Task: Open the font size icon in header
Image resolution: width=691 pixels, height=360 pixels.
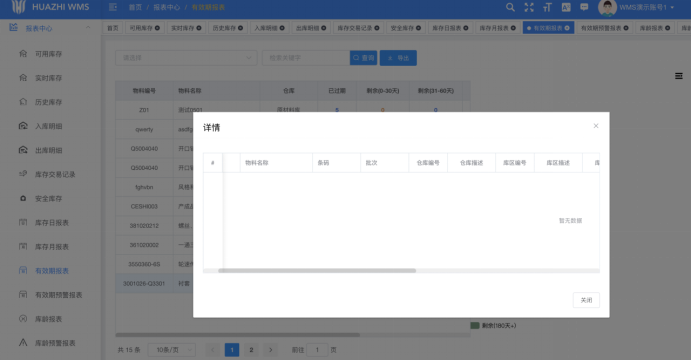Action: [547, 7]
